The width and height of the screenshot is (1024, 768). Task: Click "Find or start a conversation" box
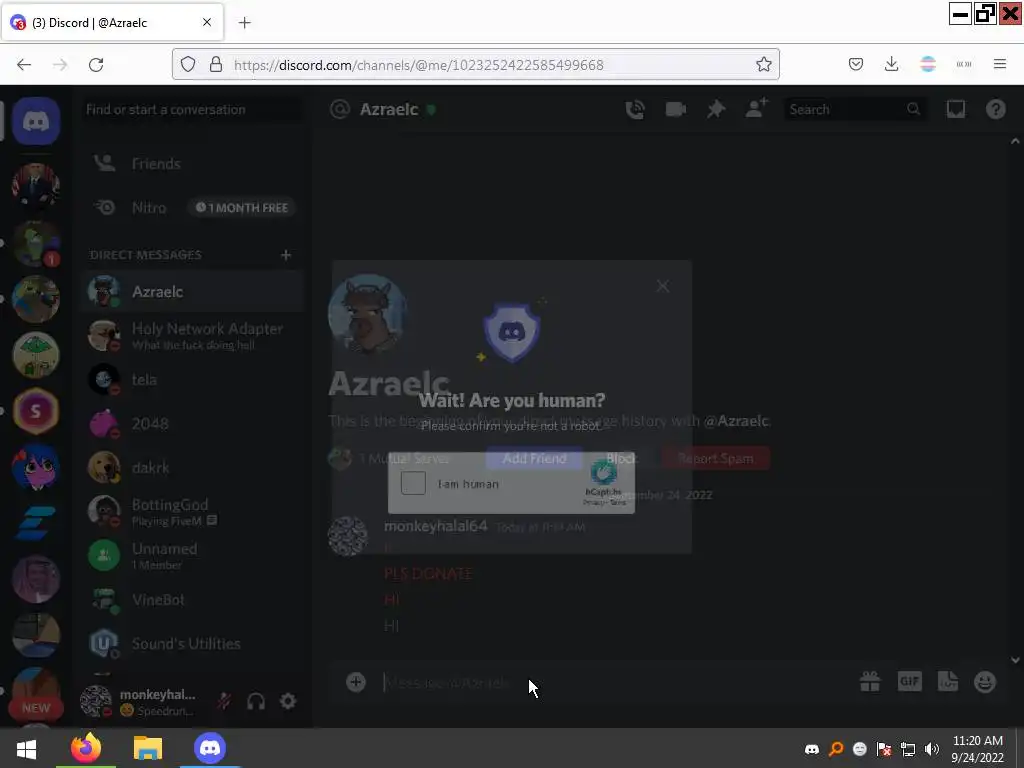click(x=193, y=109)
